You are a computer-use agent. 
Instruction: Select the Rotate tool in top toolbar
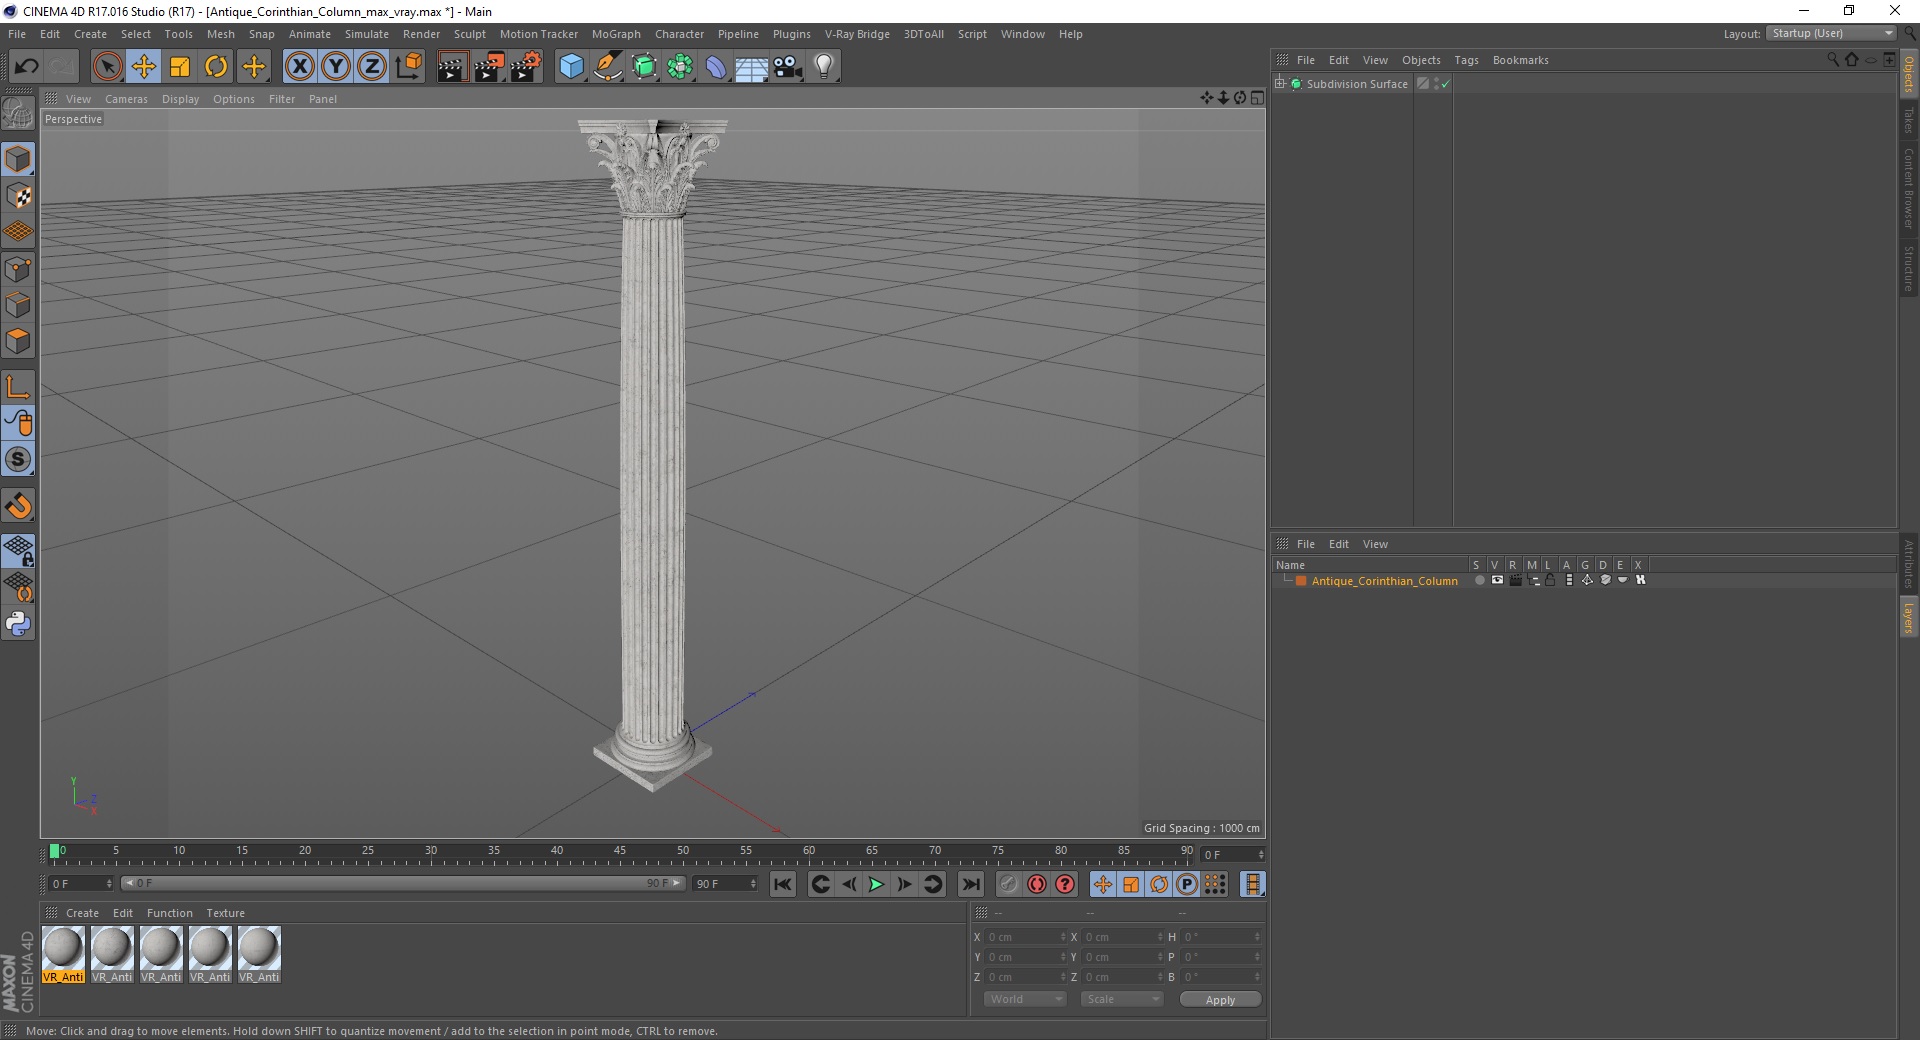pyautogui.click(x=216, y=67)
